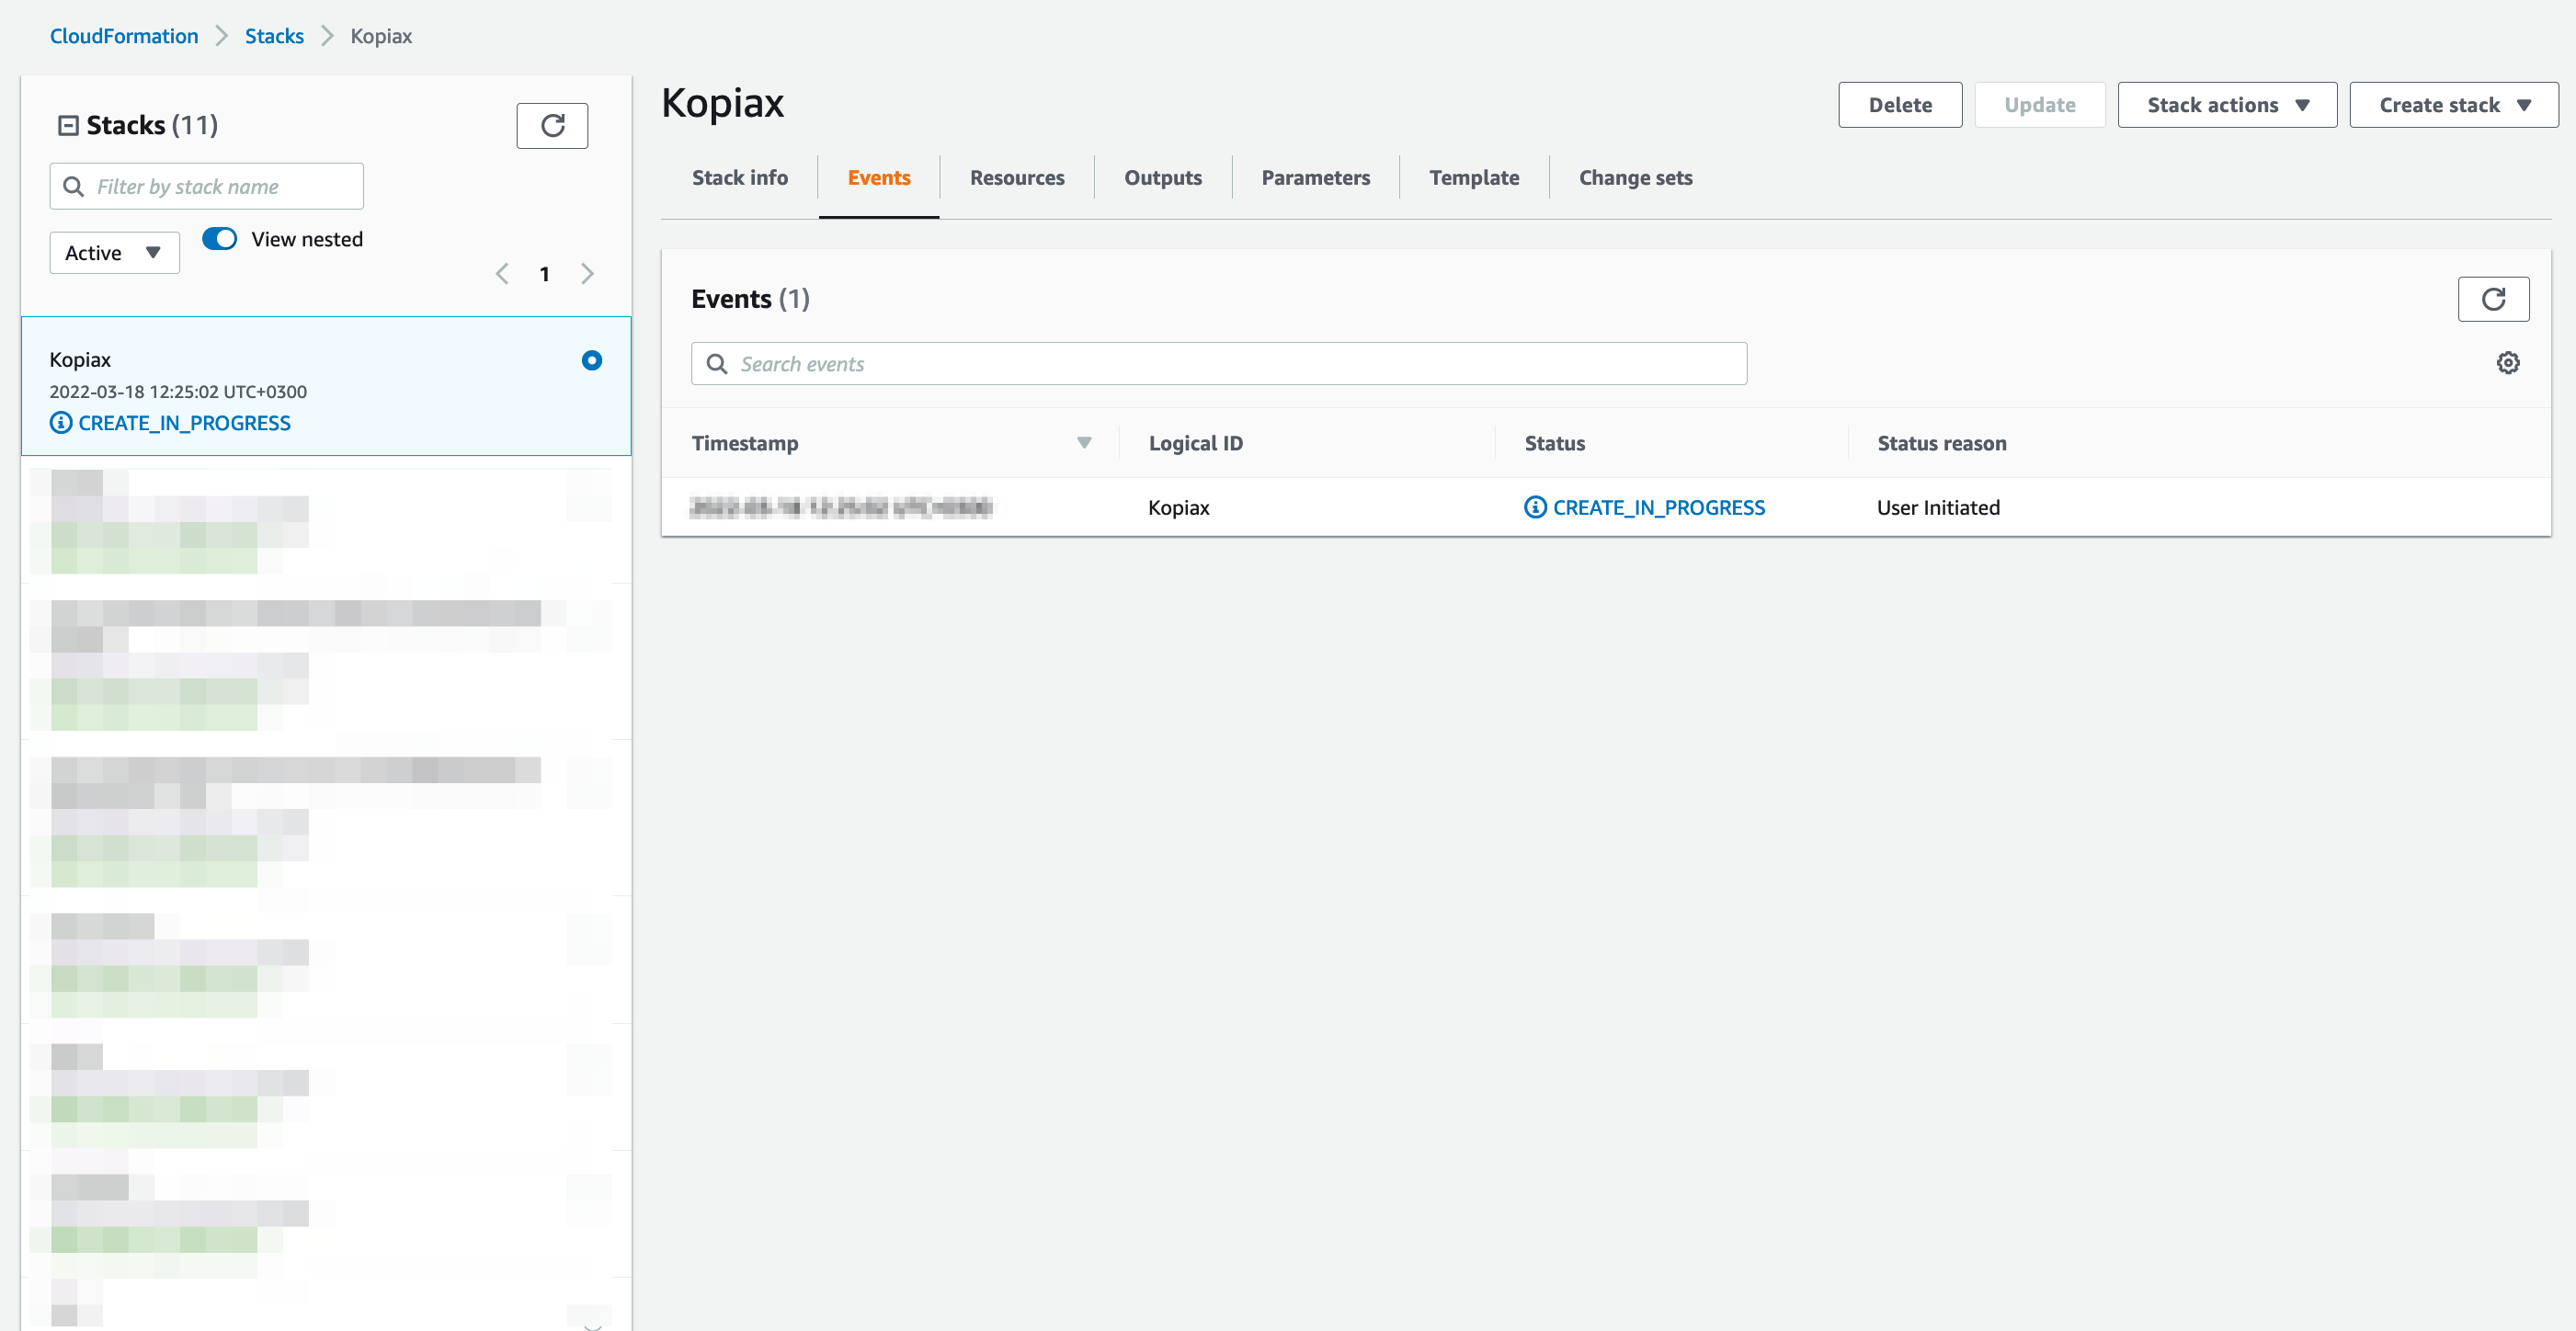
Task: Click the magnifier icon in the Search events field
Action: [717, 364]
